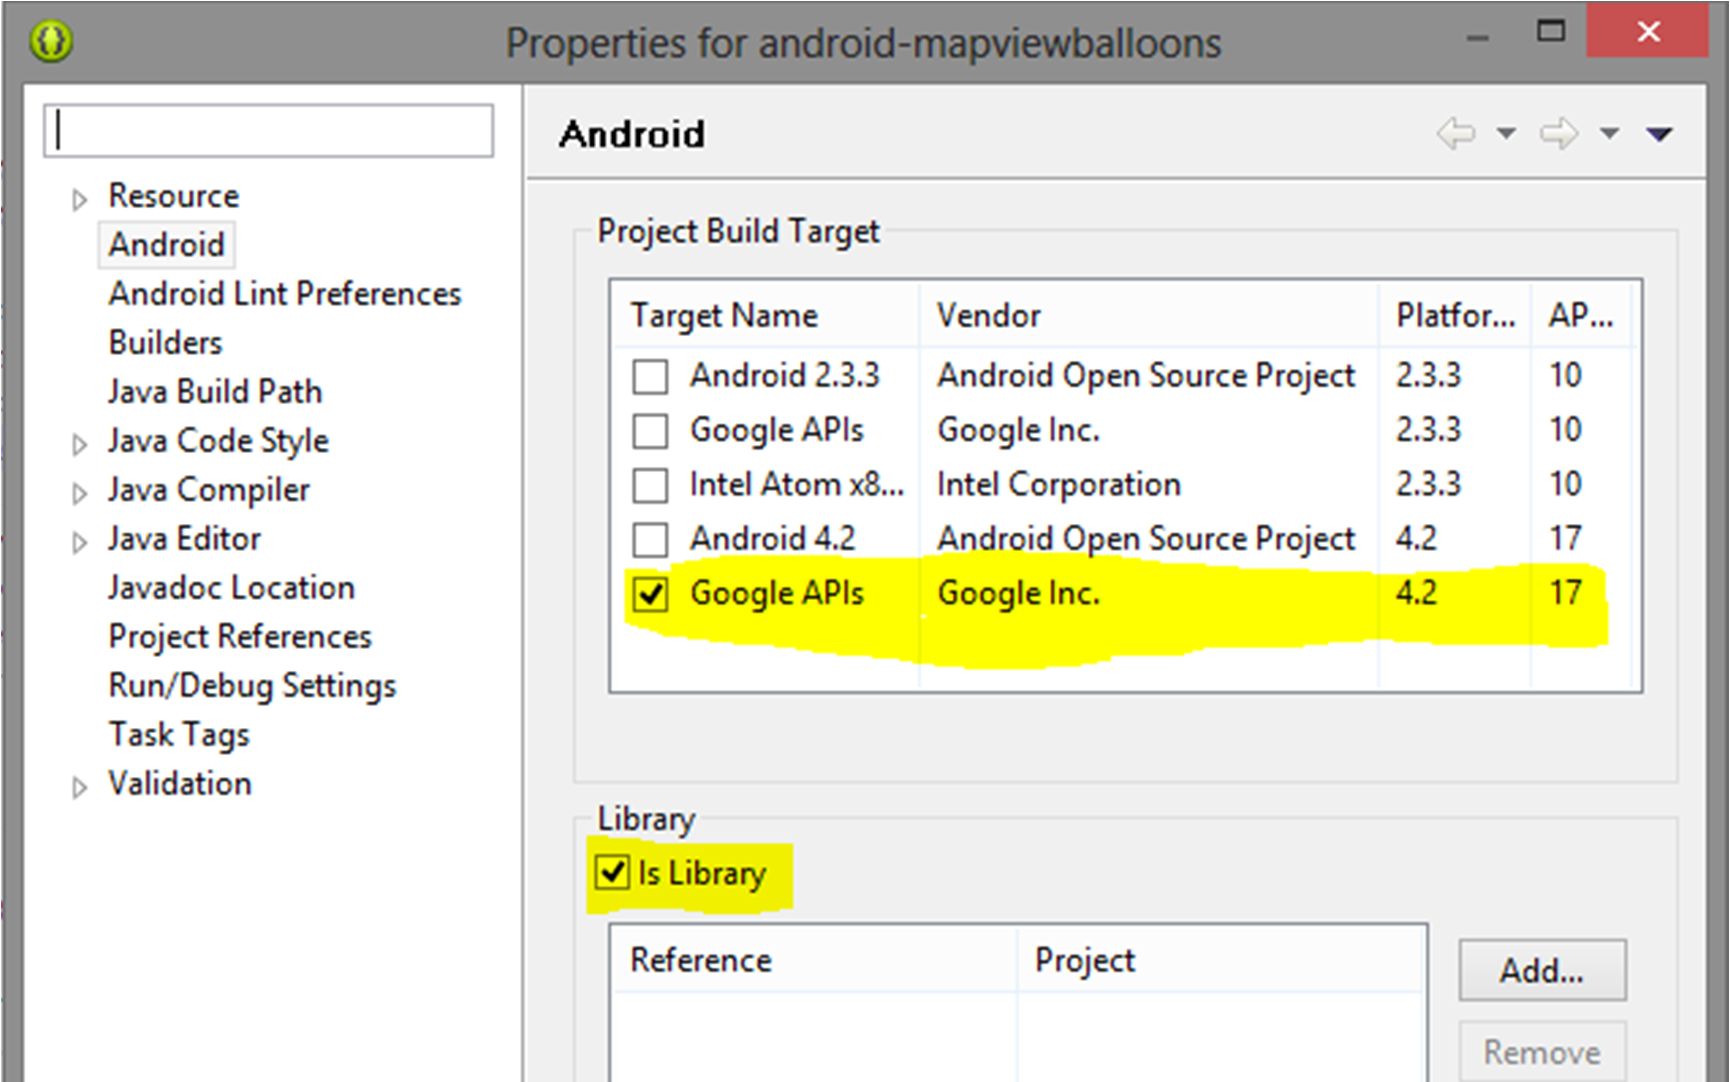Open the back history dropdown arrow
This screenshot has height=1082, width=1730.
click(x=1506, y=133)
